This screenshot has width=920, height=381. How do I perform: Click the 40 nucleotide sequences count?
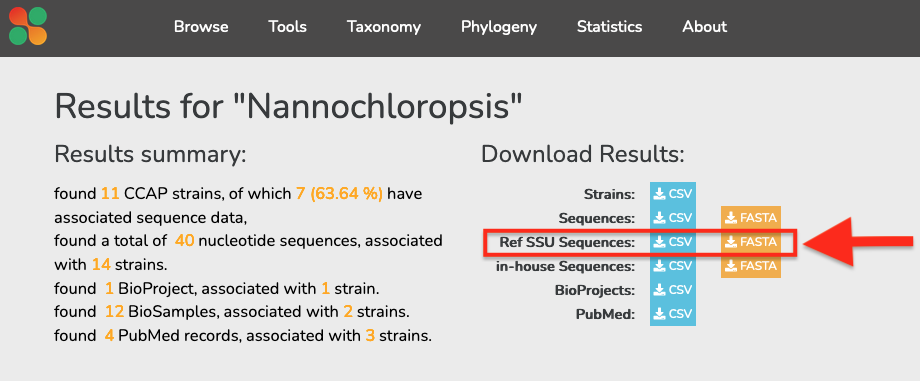click(x=184, y=241)
